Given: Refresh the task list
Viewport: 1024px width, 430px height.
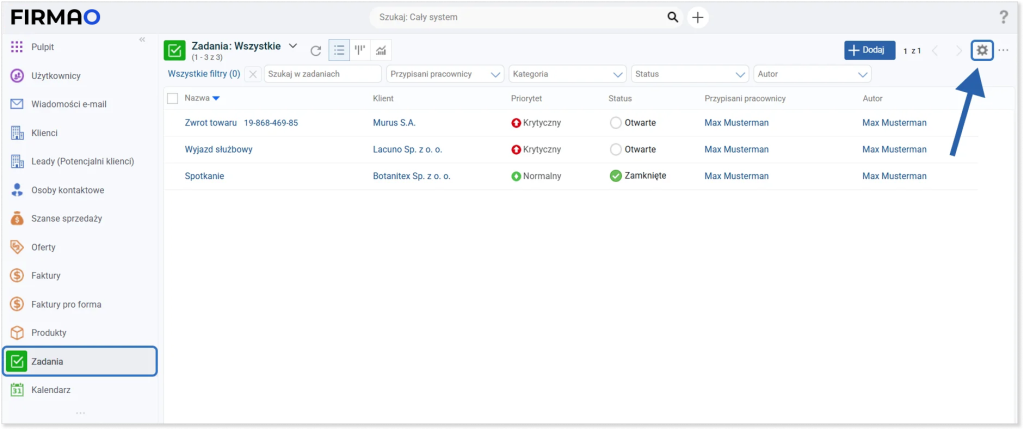Looking at the screenshot, I should coord(316,51).
